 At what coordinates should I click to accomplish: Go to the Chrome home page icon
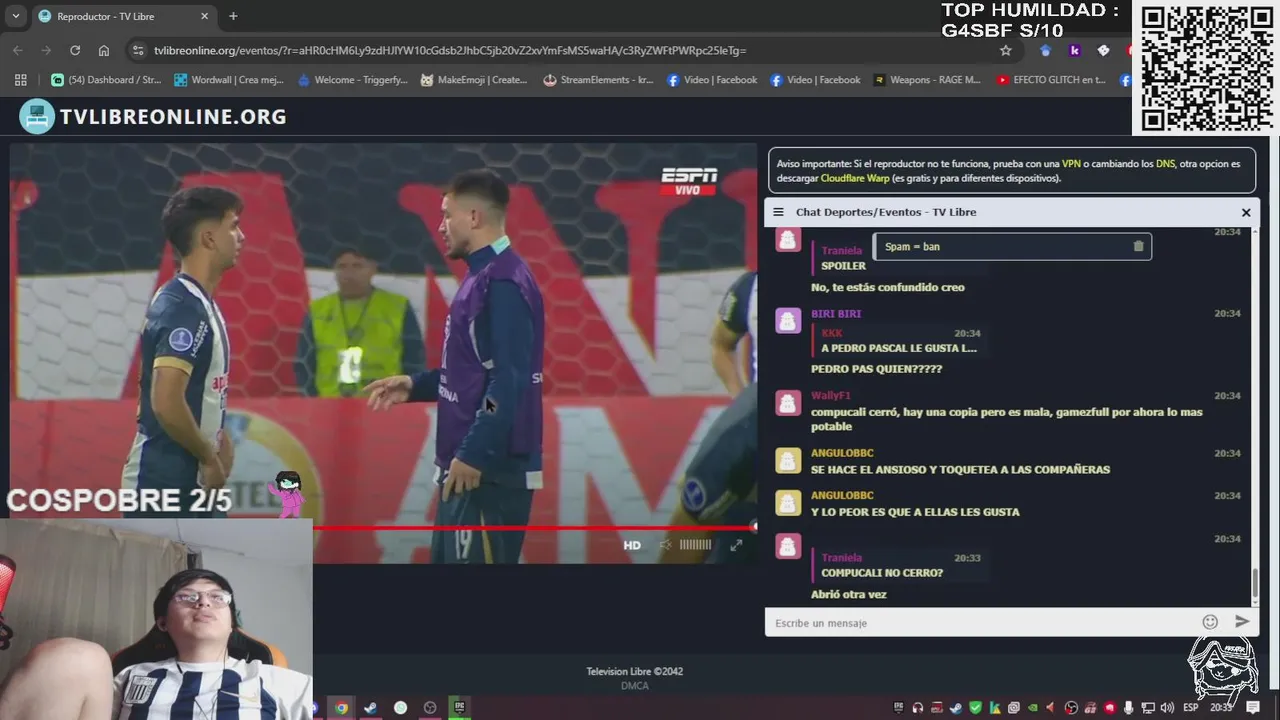(104, 50)
